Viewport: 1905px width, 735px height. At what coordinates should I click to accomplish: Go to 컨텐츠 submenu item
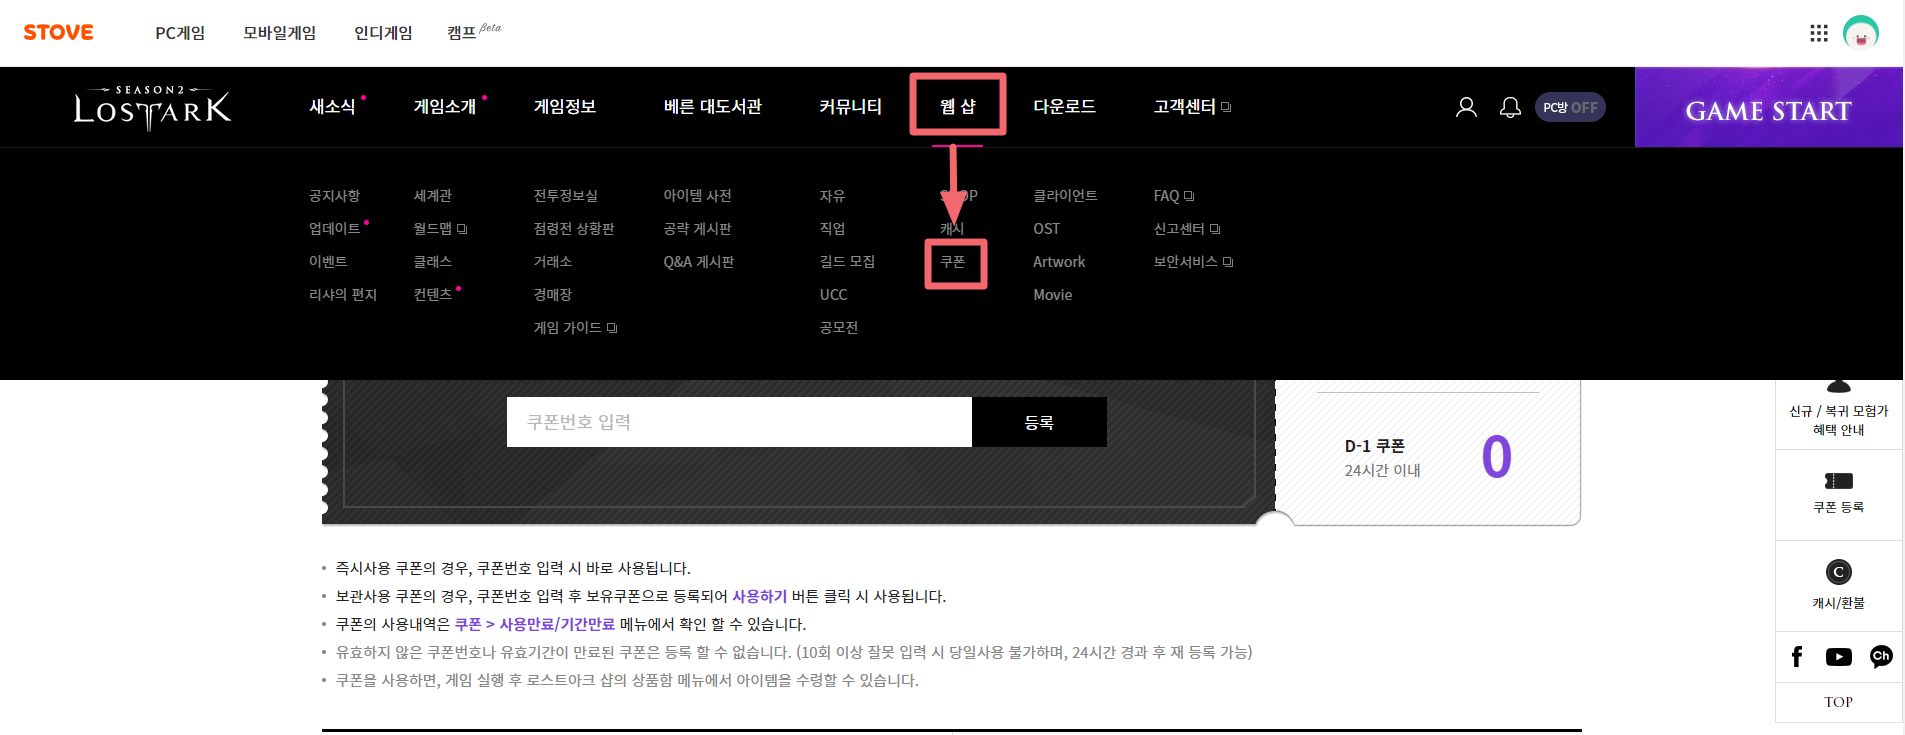coord(433,295)
